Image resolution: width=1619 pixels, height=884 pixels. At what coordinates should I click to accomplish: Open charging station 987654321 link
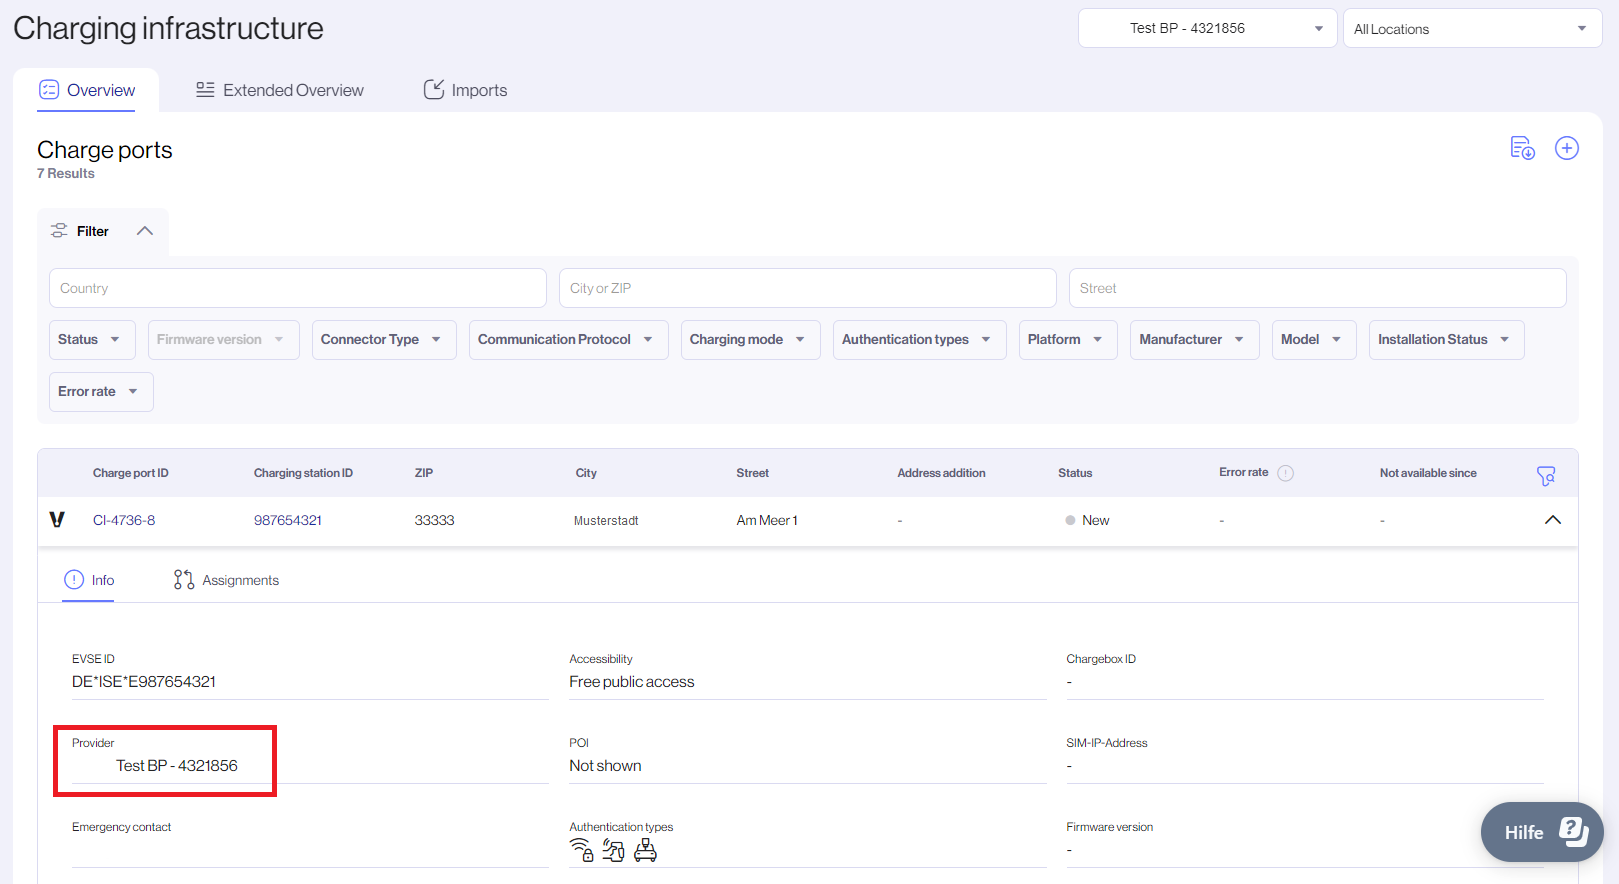click(288, 520)
